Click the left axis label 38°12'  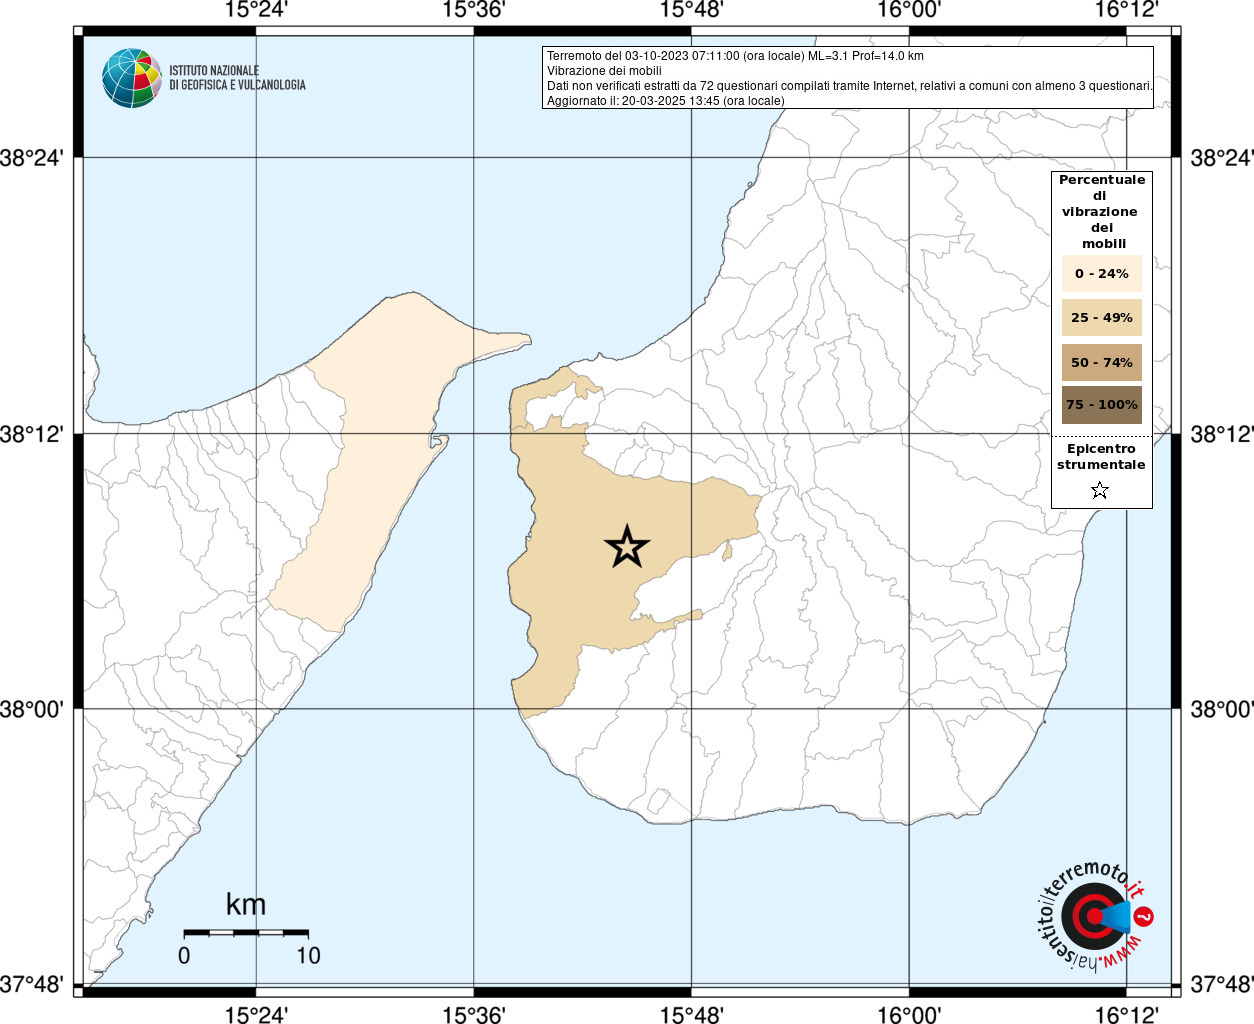click(x=33, y=434)
